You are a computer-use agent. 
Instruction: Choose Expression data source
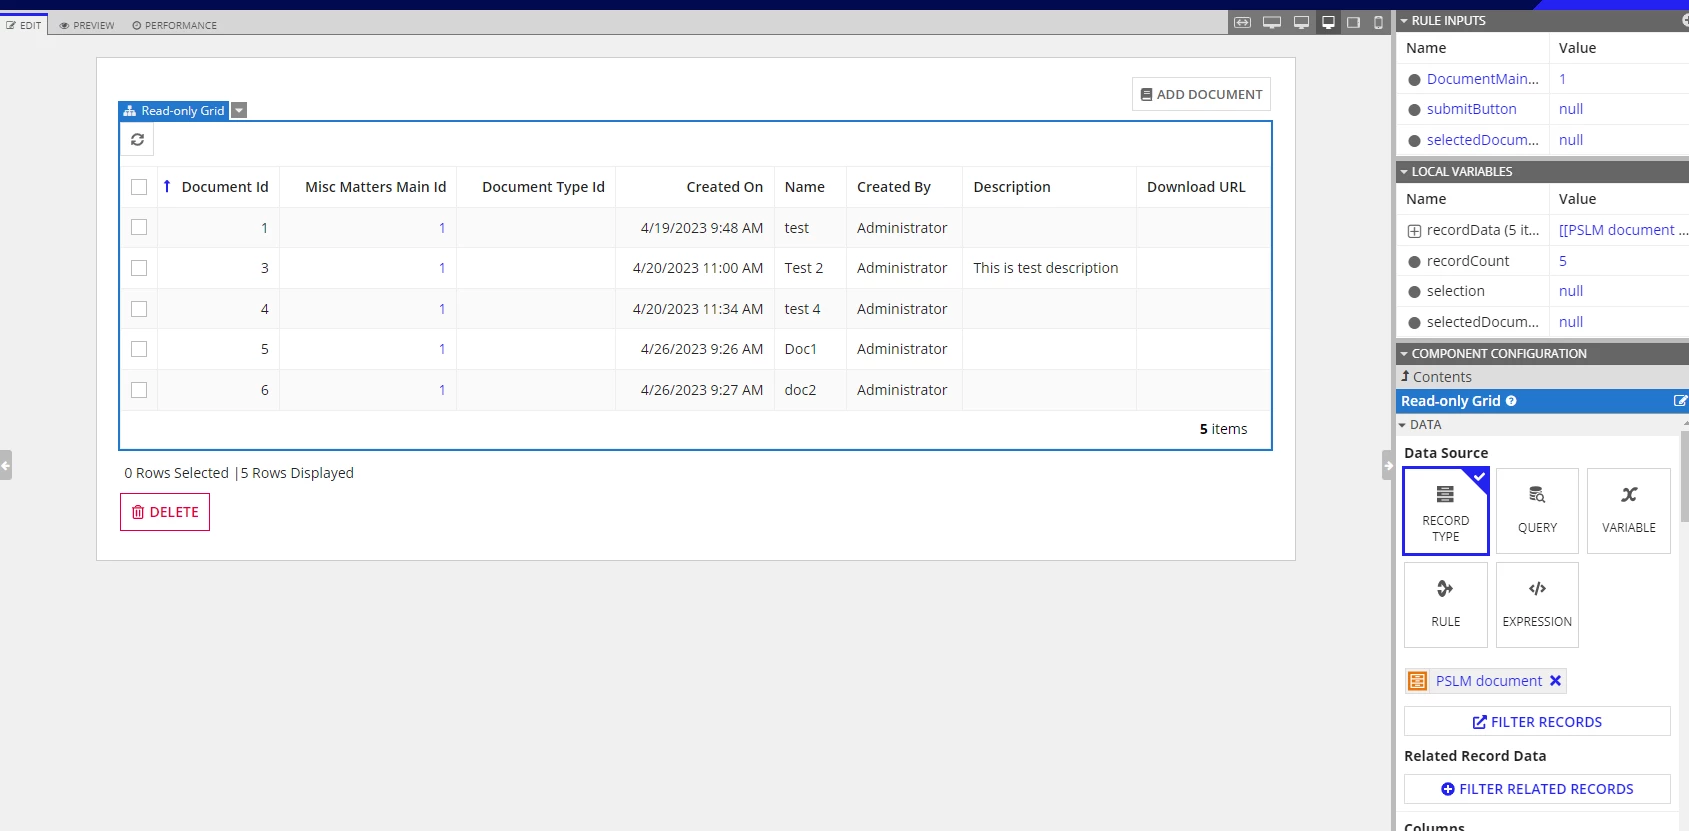[1537, 605]
